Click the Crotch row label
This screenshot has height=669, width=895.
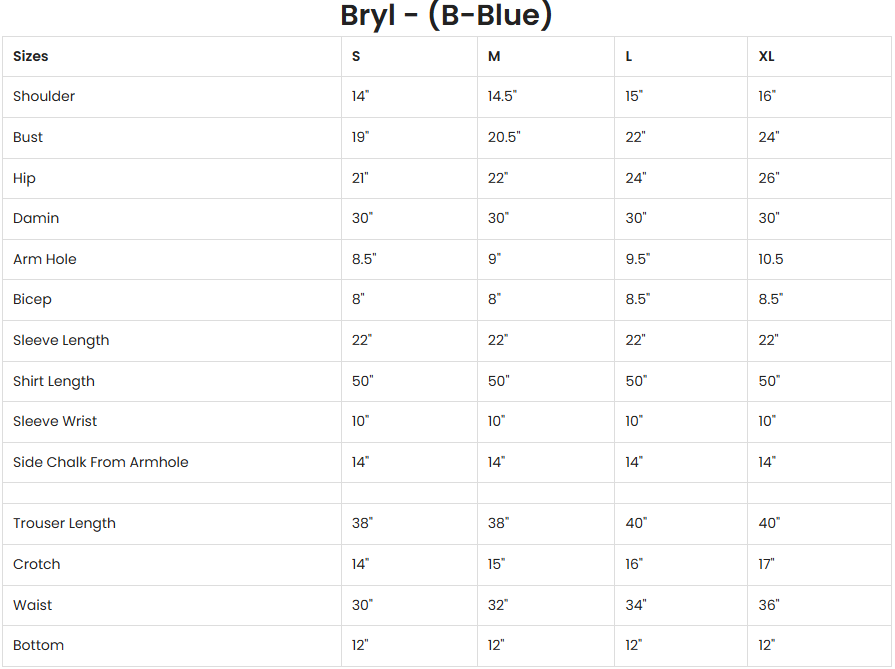point(37,564)
